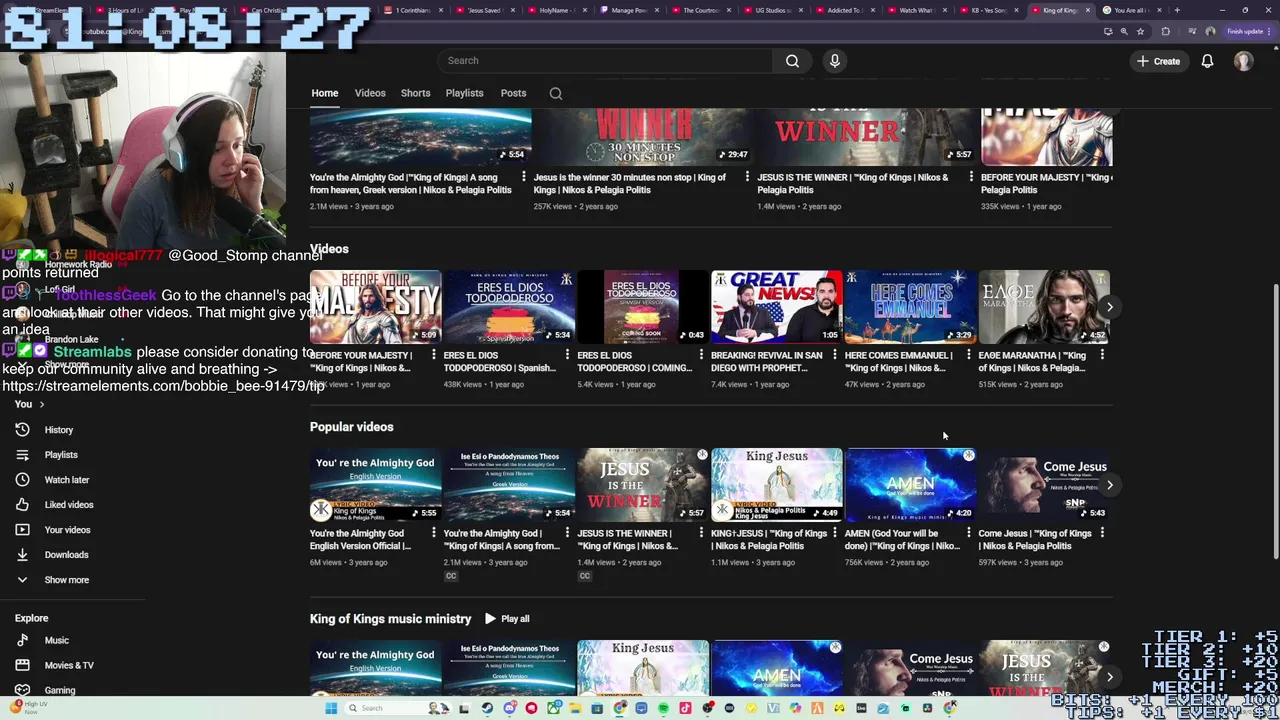Open the browser zoom magnifier icon
This screenshot has height=720, width=1280.
[x=1124, y=31]
